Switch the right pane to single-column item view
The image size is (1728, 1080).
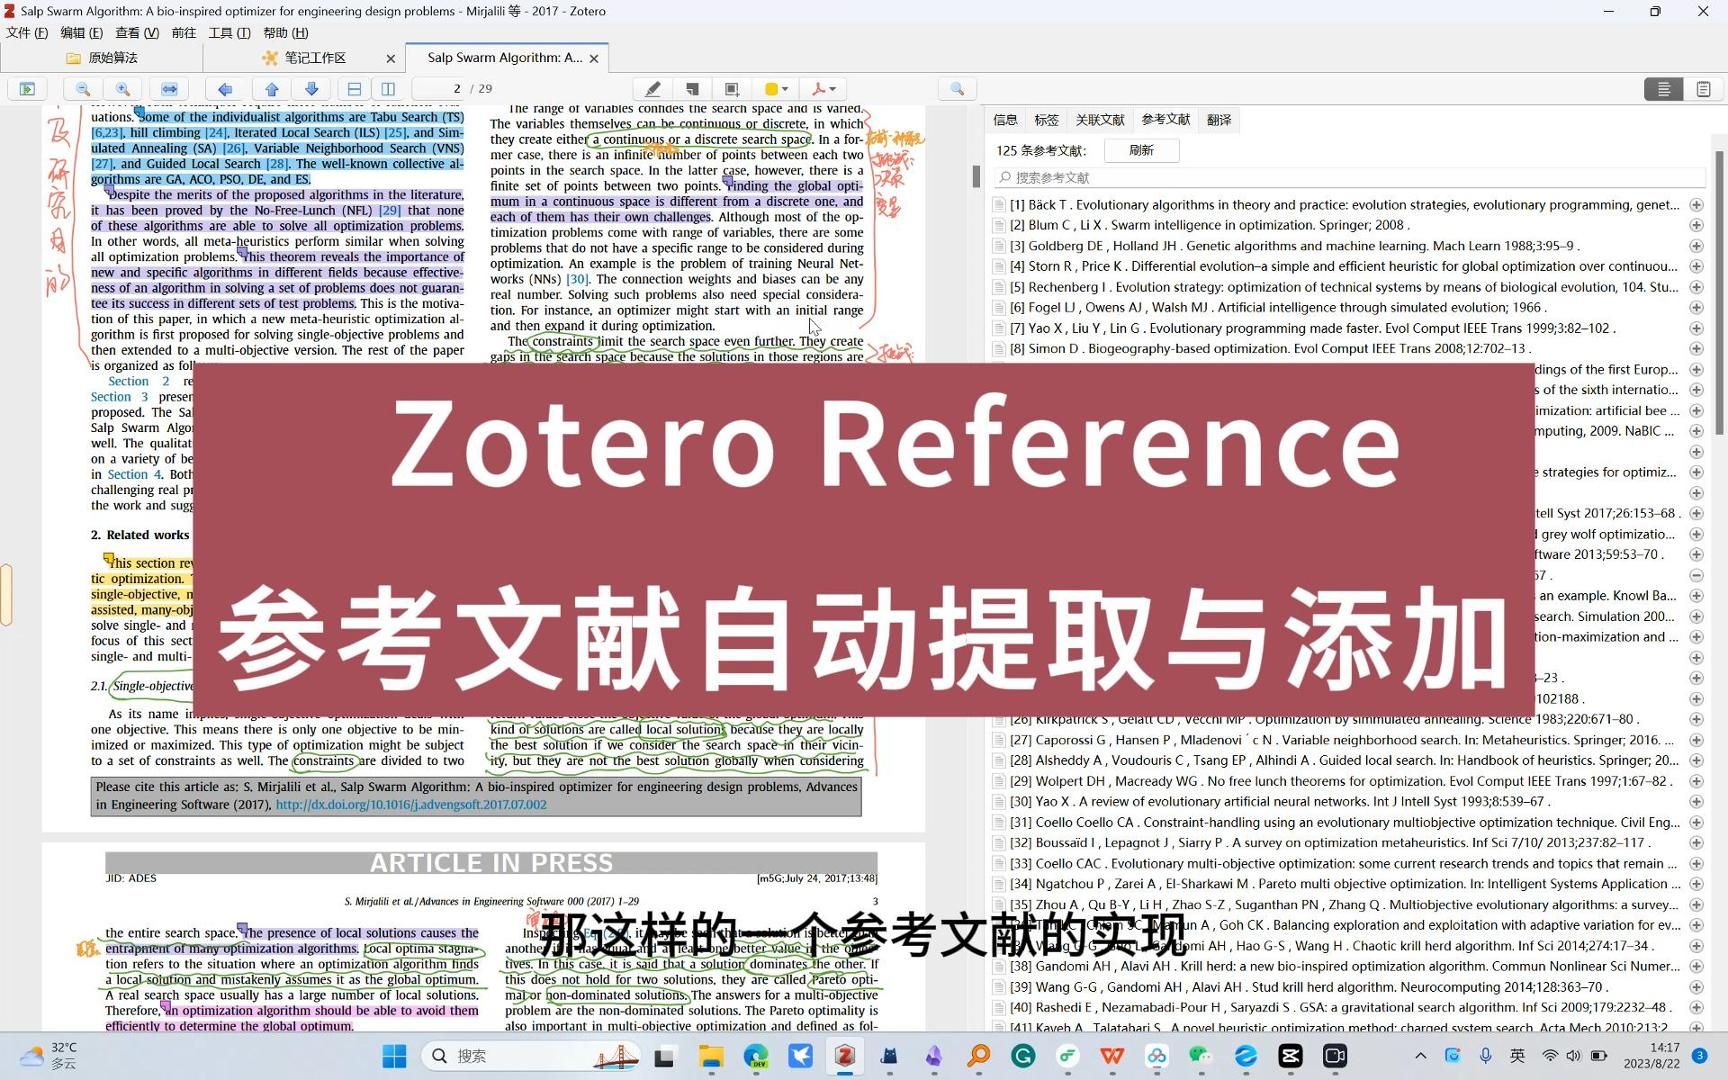click(1664, 89)
